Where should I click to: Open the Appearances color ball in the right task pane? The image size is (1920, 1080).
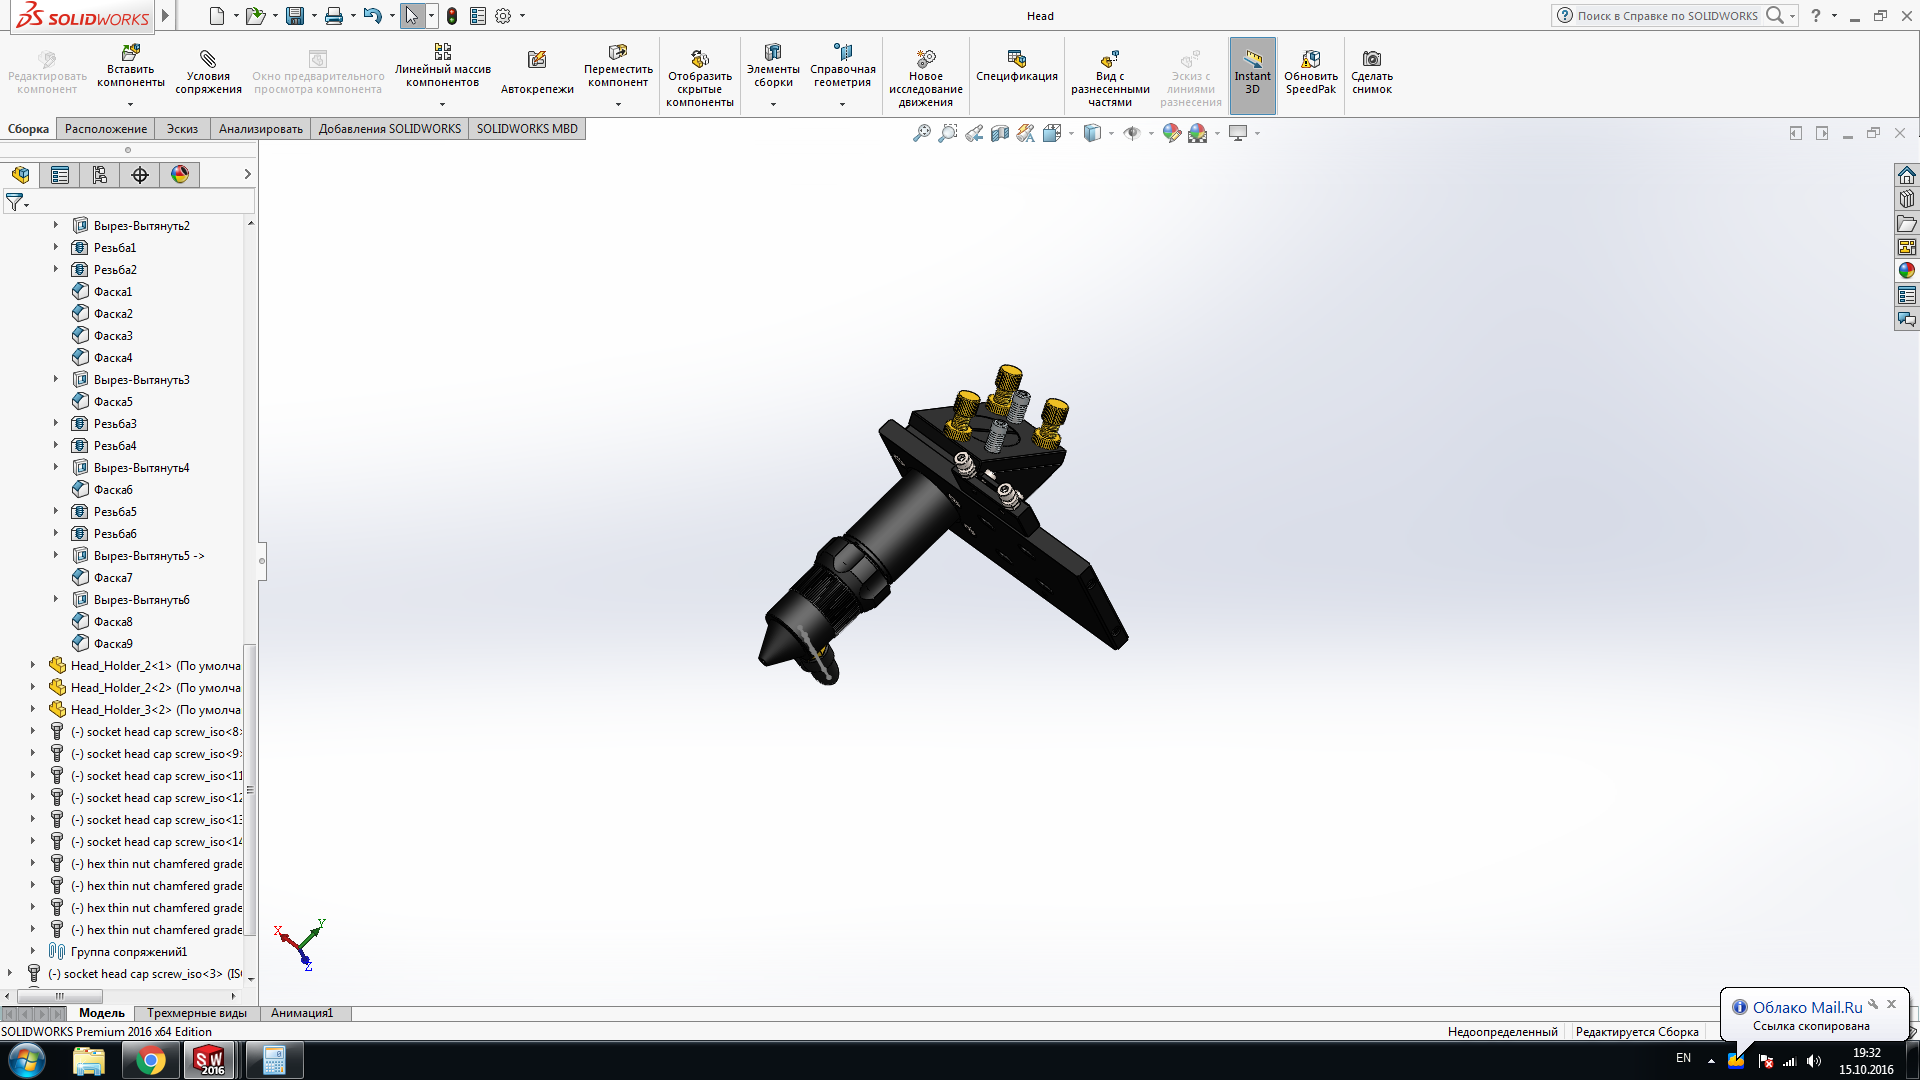[x=1906, y=270]
